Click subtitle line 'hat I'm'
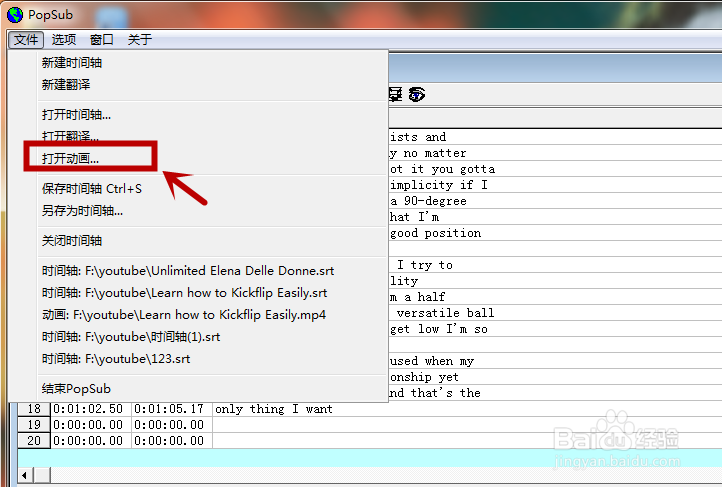This screenshot has width=722, height=487. (414, 217)
